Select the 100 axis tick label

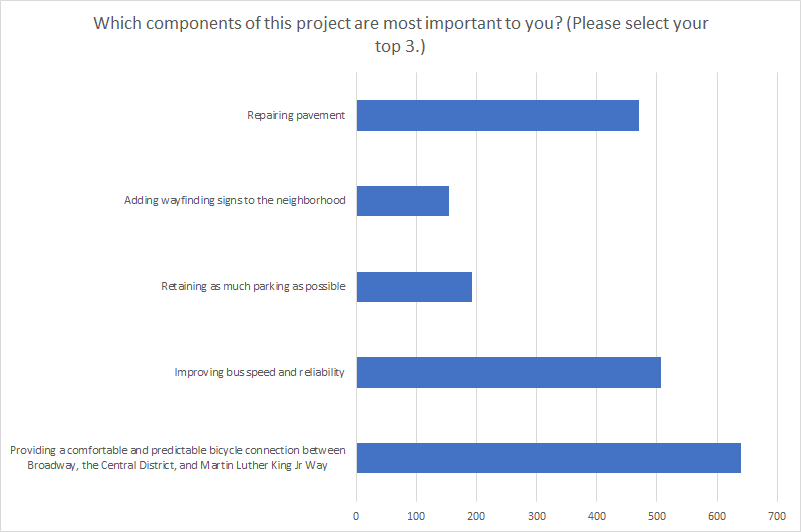click(416, 516)
